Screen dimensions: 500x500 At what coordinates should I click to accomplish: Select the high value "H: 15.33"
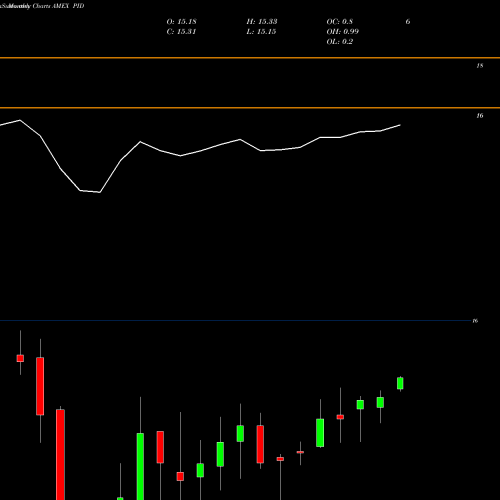262,22
